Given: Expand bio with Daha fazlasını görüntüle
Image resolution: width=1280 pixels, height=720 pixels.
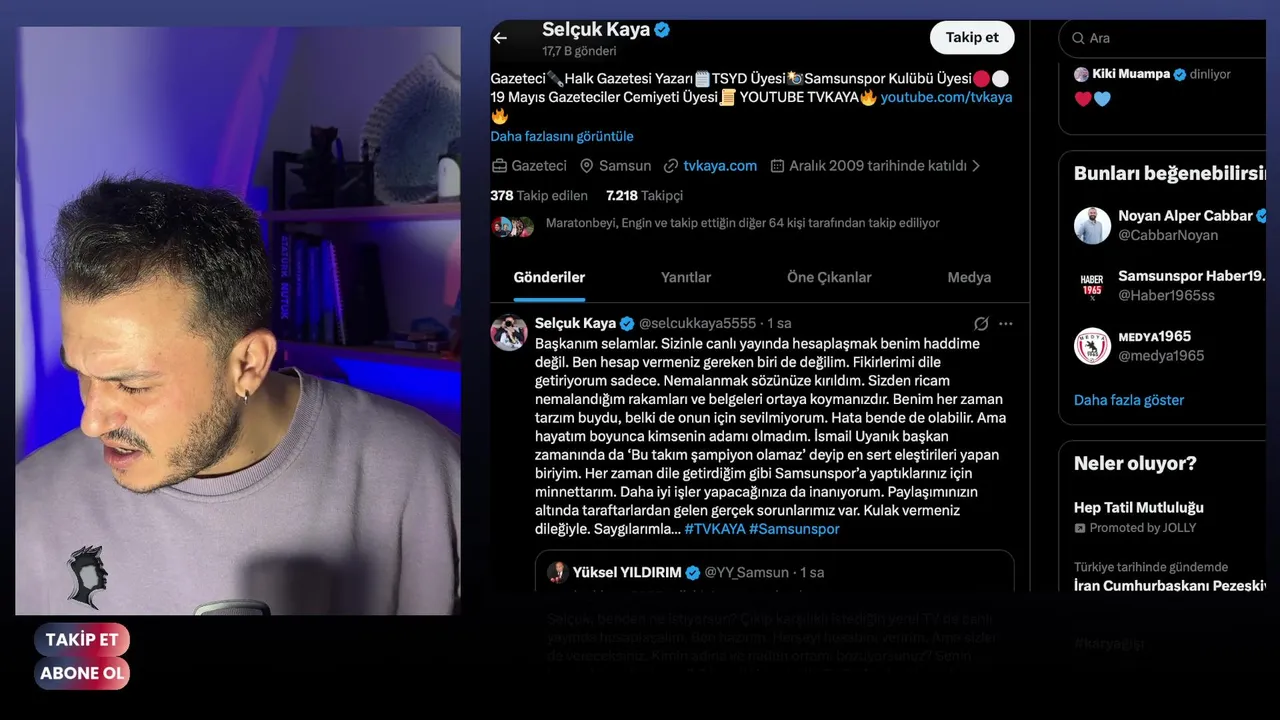Looking at the screenshot, I should click(562, 136).
